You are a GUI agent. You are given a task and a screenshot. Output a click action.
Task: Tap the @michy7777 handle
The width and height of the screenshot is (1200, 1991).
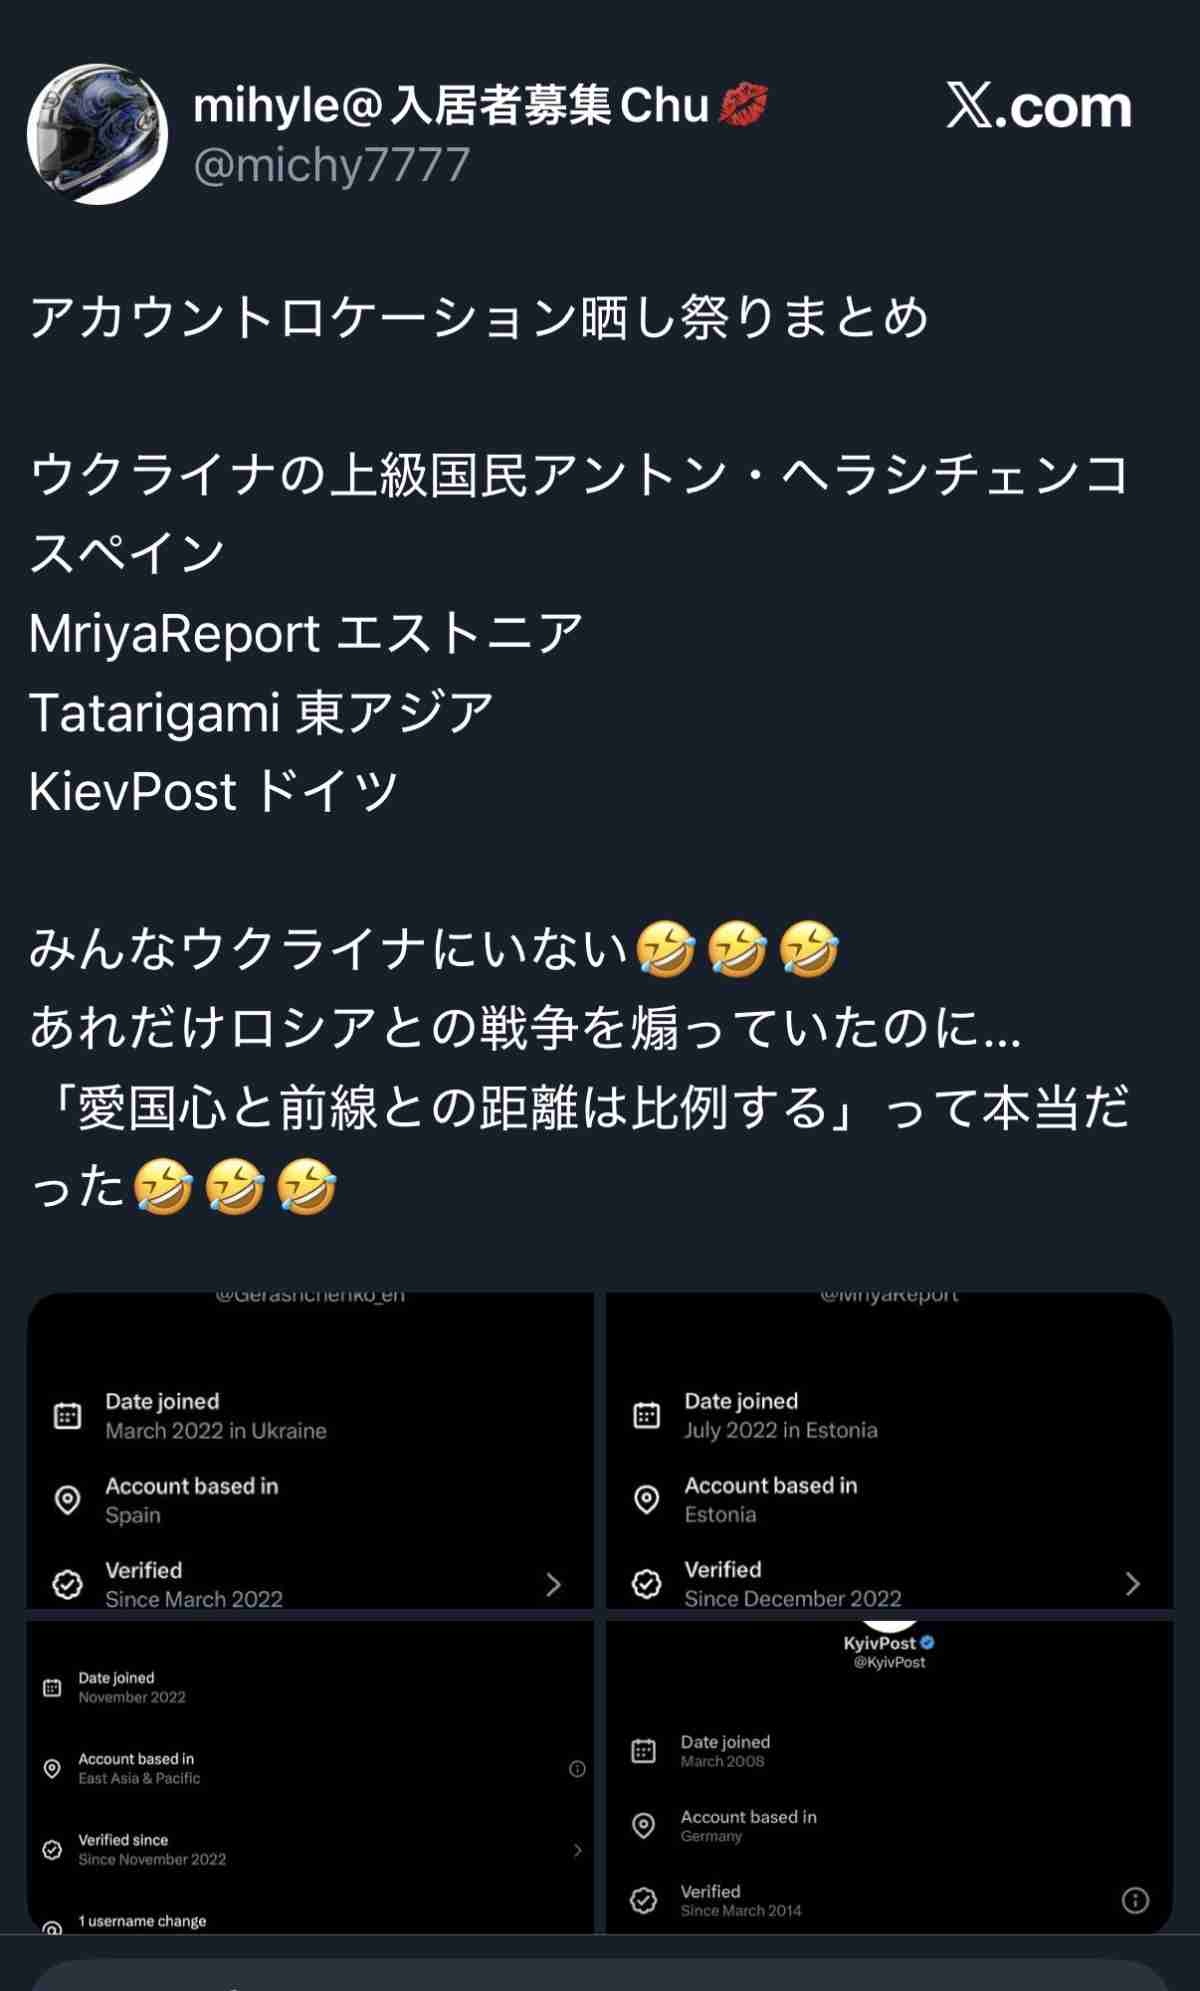point(331,165)
